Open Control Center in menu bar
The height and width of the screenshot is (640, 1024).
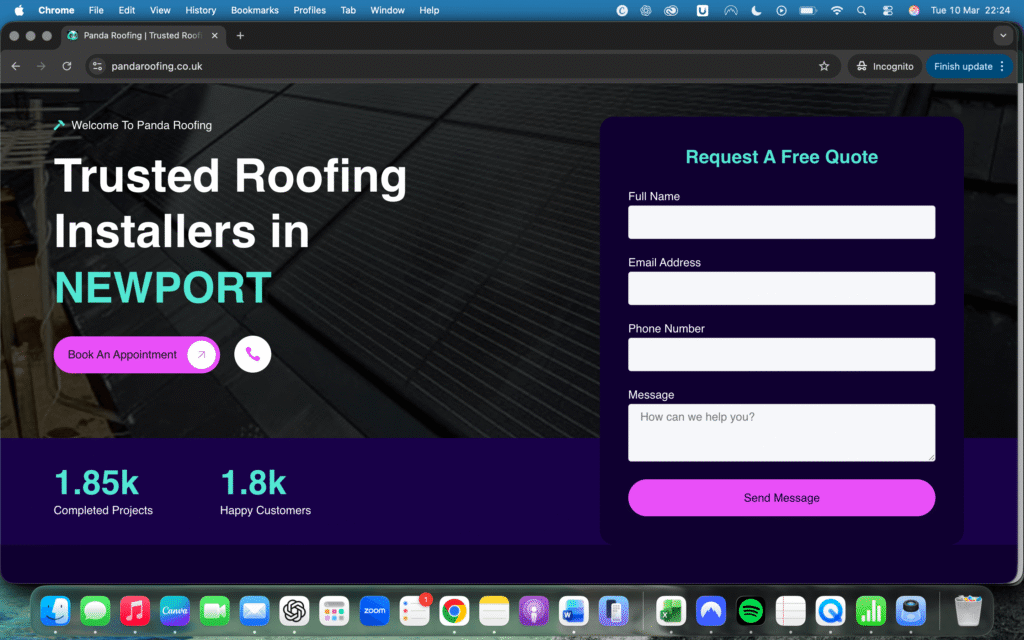[x=887, y=10]
